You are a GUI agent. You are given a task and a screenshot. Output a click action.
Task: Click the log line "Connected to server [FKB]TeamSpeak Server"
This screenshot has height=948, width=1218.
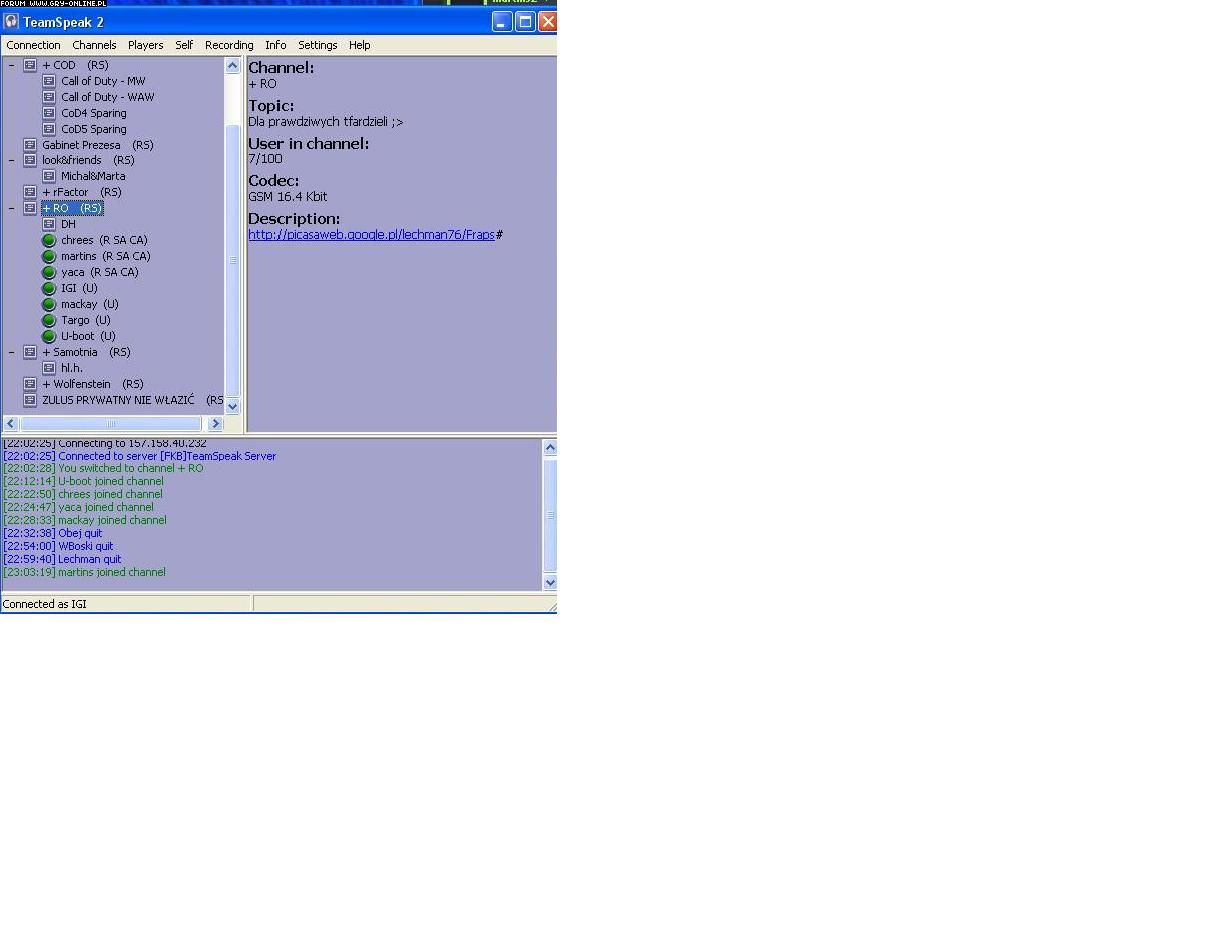coord(140,456)
